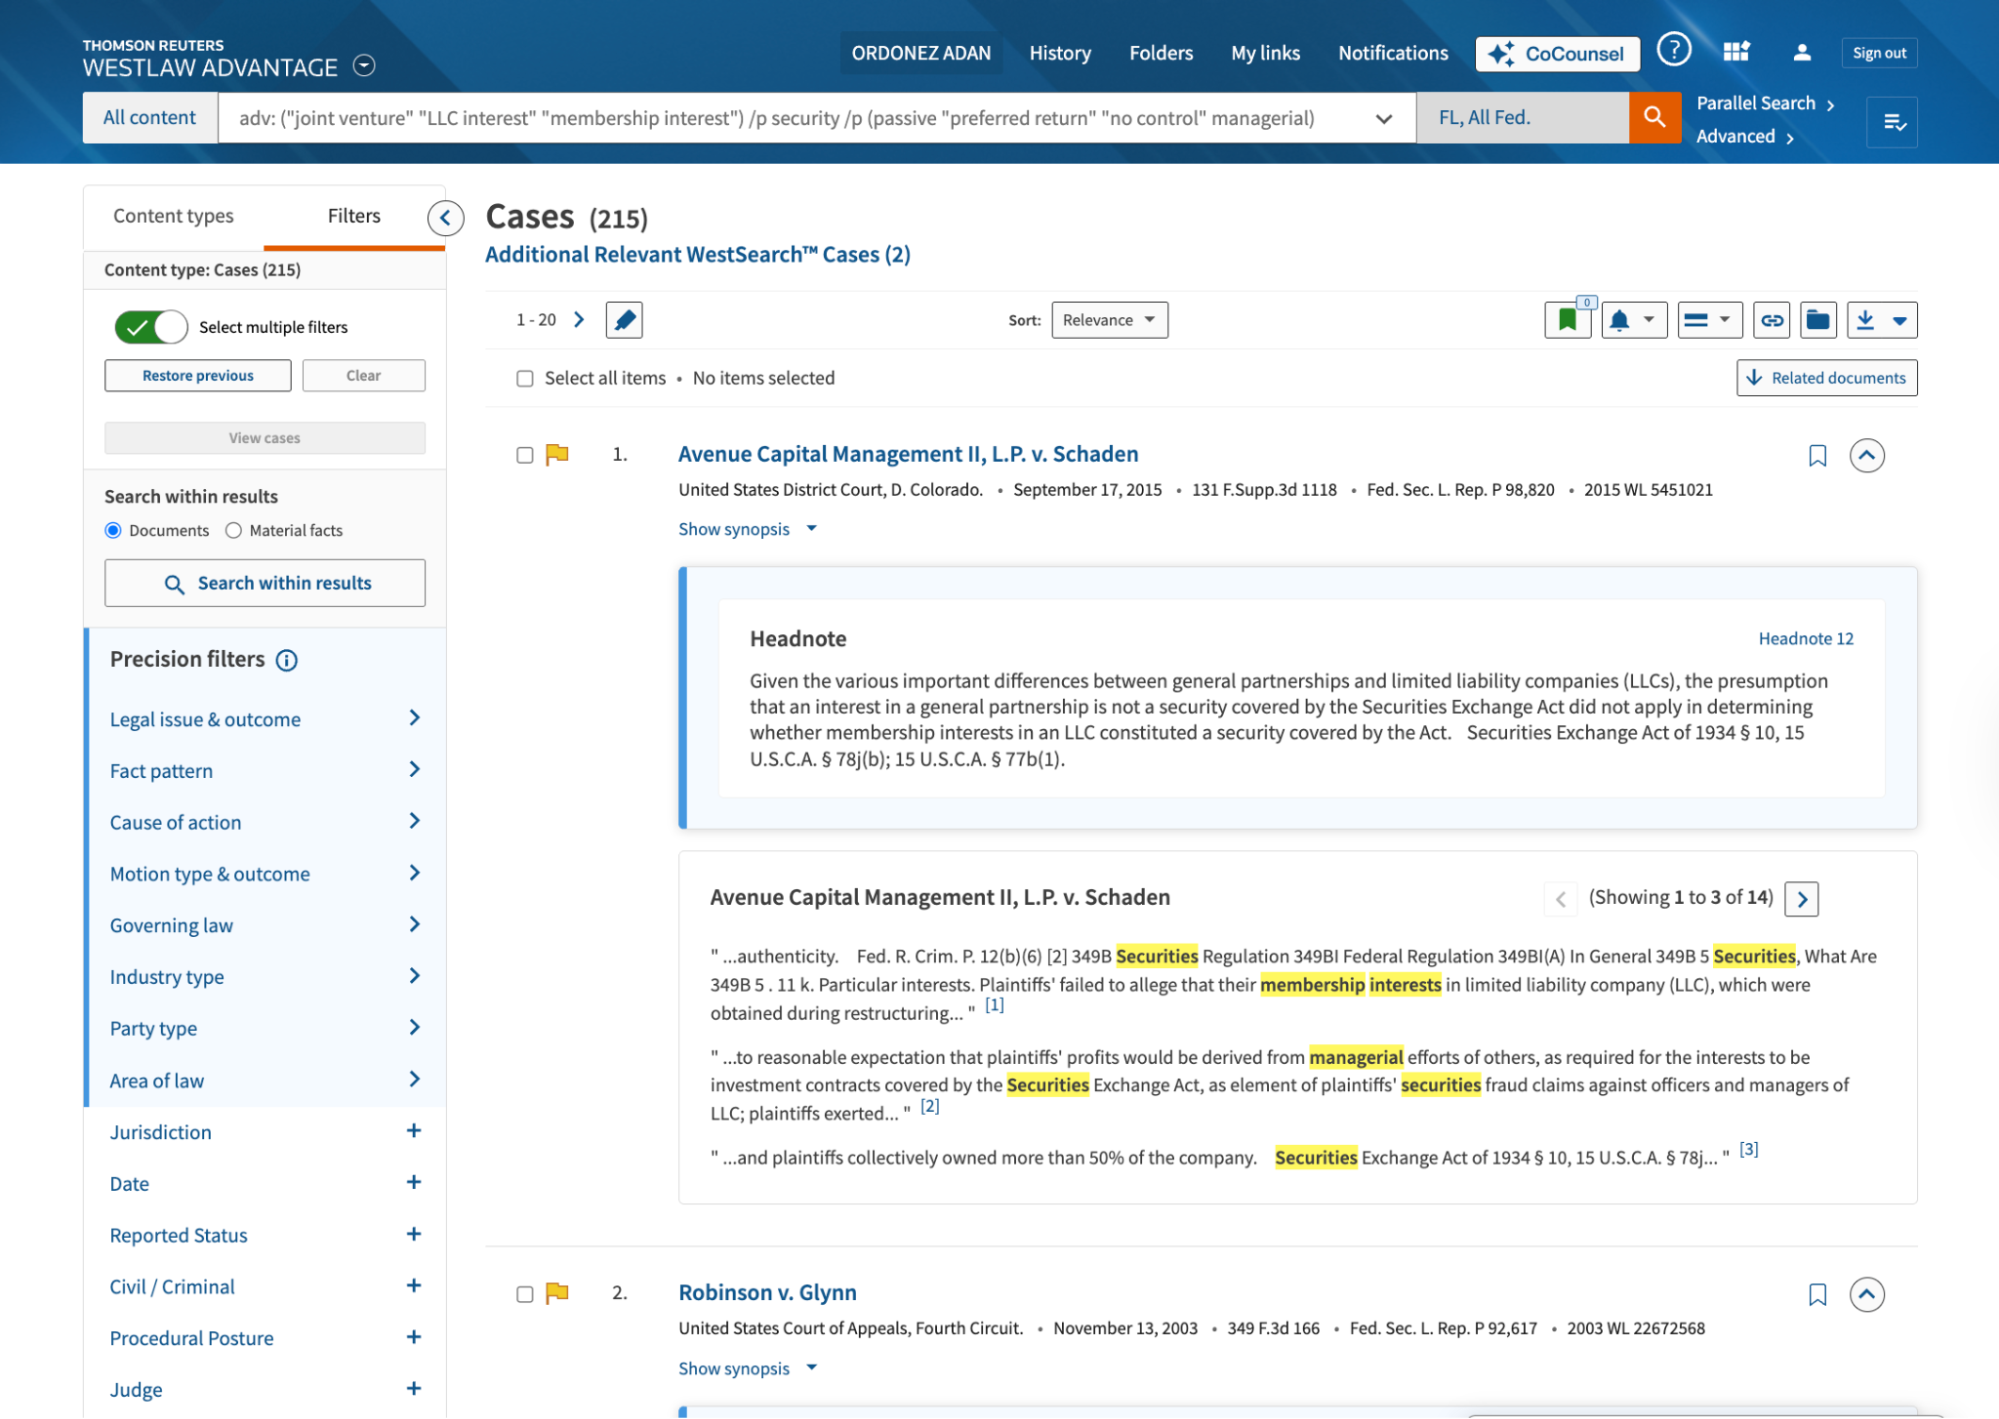This screenshot has width=1999, height=1419.
Task: Open Folders in top navigation
Action: 1161,53
